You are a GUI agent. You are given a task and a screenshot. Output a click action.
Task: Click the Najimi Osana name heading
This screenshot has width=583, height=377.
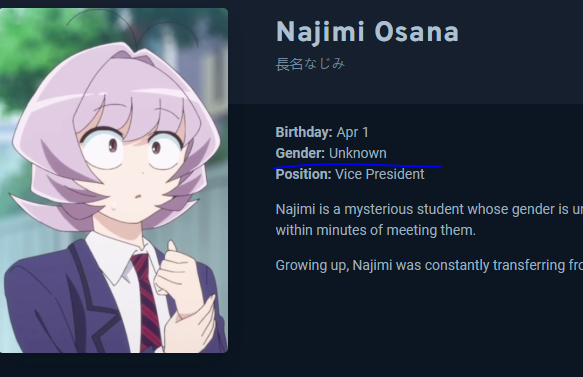(x=367, y=32)
